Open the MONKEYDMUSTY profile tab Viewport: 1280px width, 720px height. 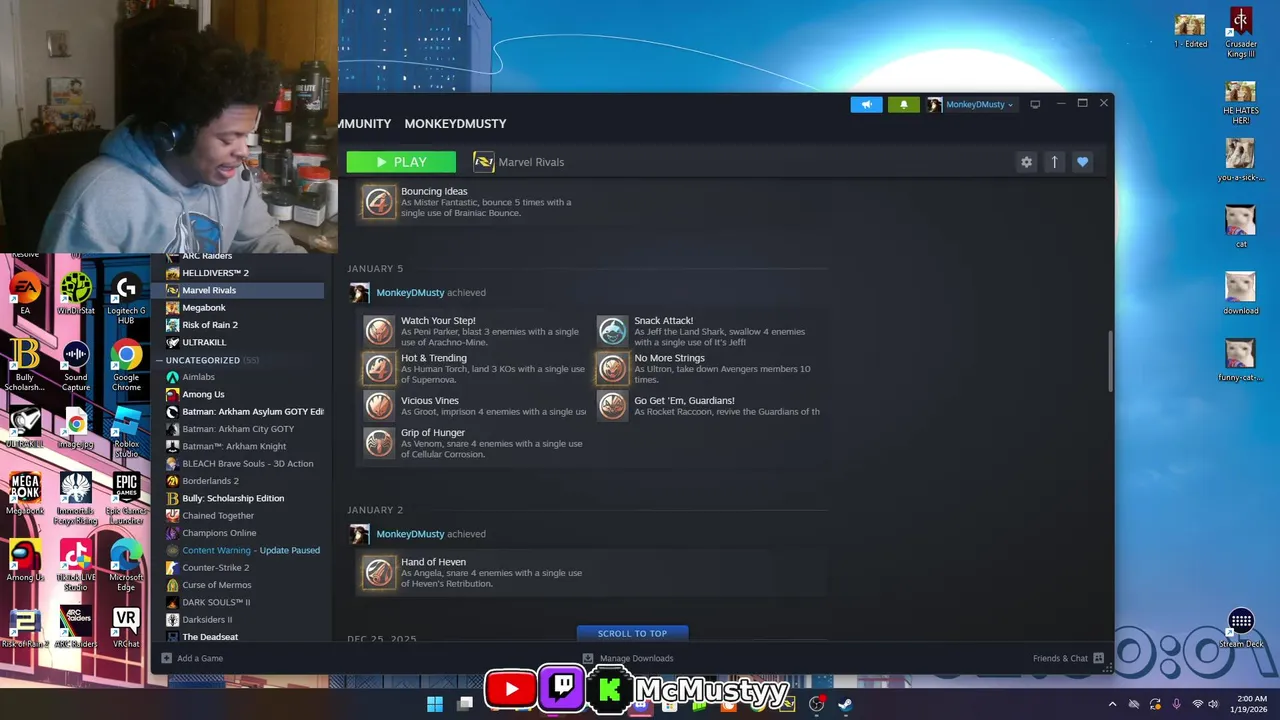pyautogui.click(x=455, y=124)
